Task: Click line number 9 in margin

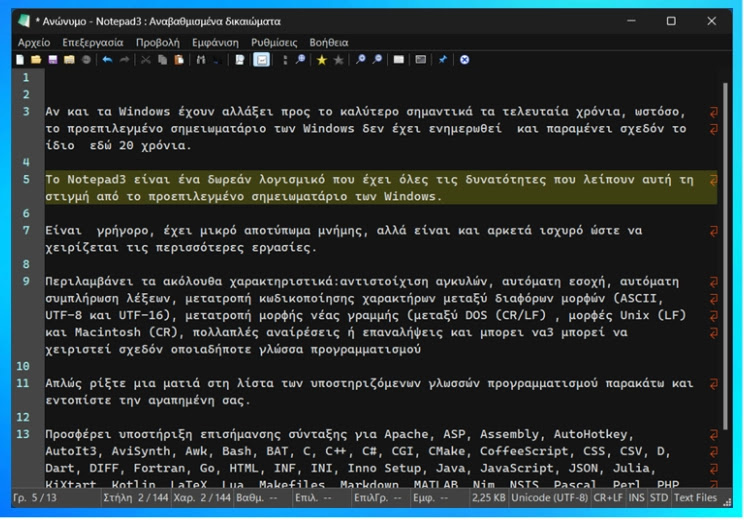Action: point(26,281)
